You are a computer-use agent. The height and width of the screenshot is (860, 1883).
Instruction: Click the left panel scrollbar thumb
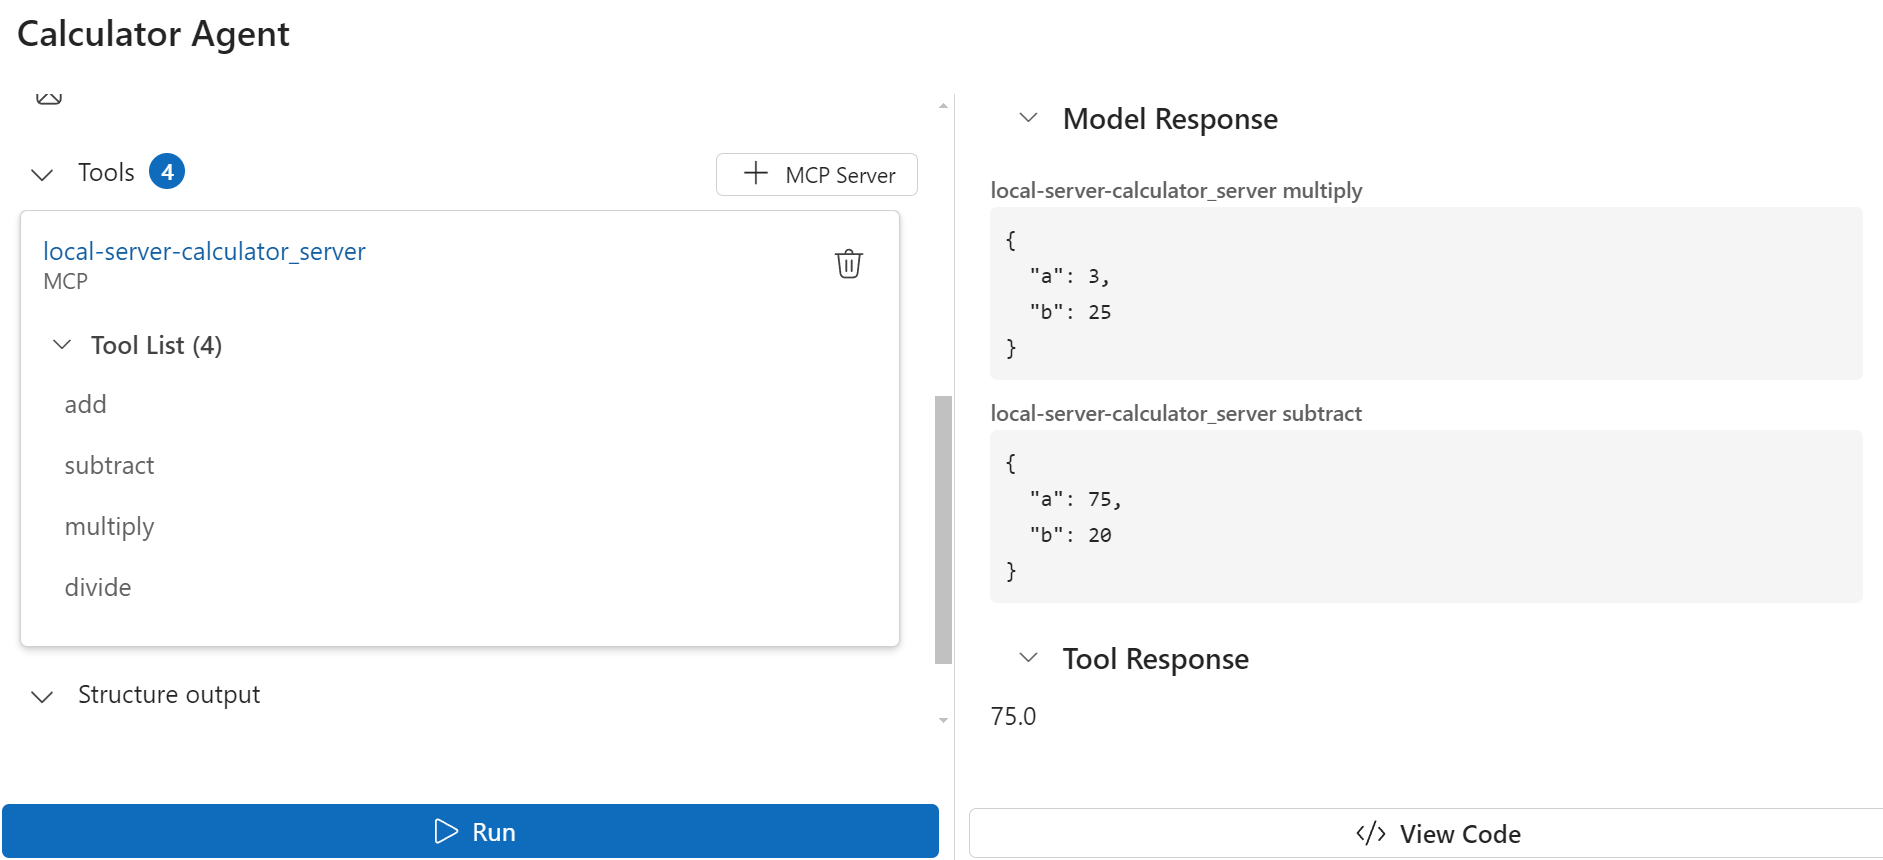point(943,530)
